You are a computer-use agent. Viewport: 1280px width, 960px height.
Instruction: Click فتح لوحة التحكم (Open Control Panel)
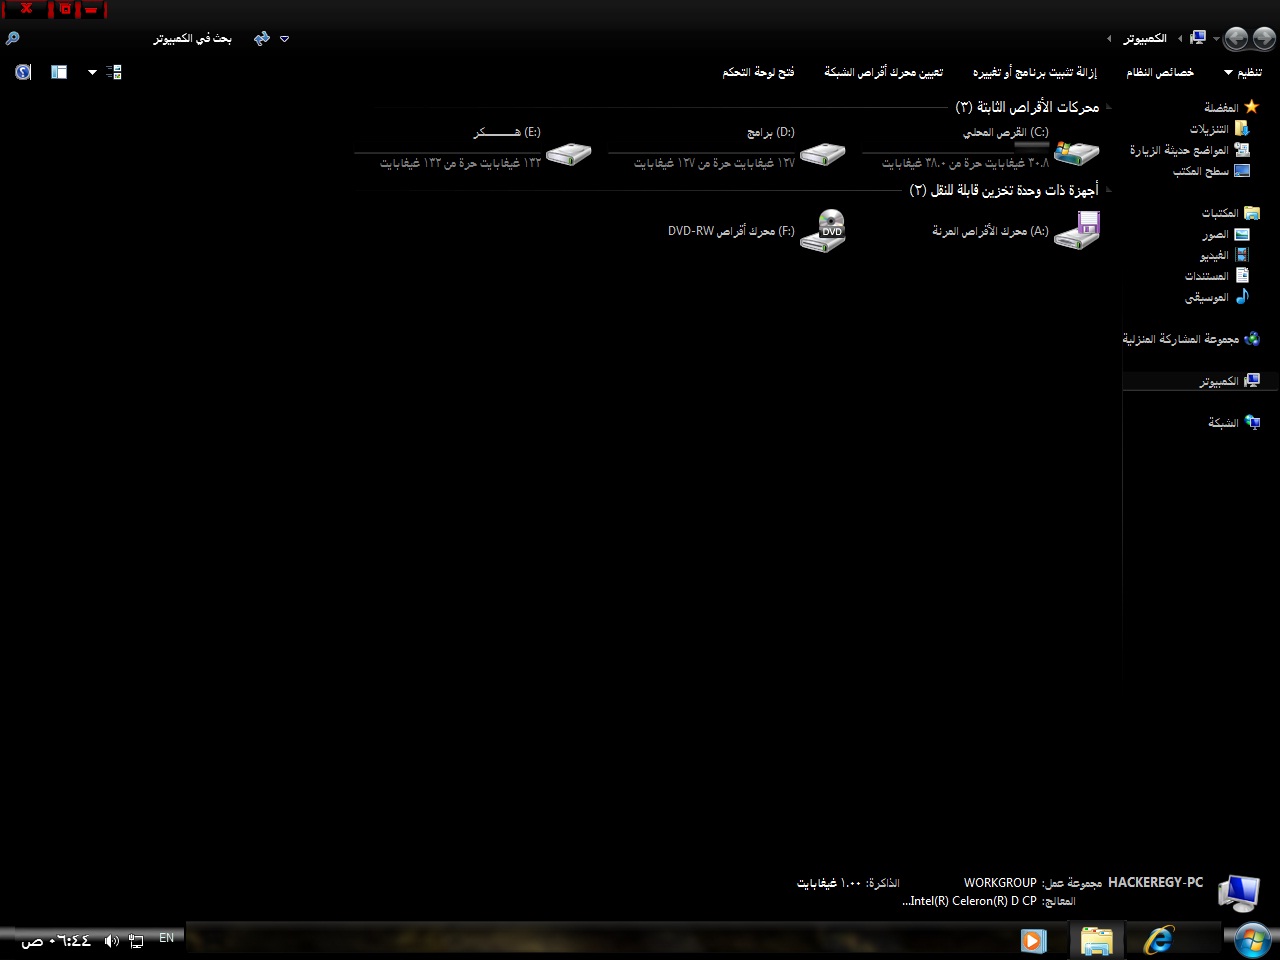758,72
